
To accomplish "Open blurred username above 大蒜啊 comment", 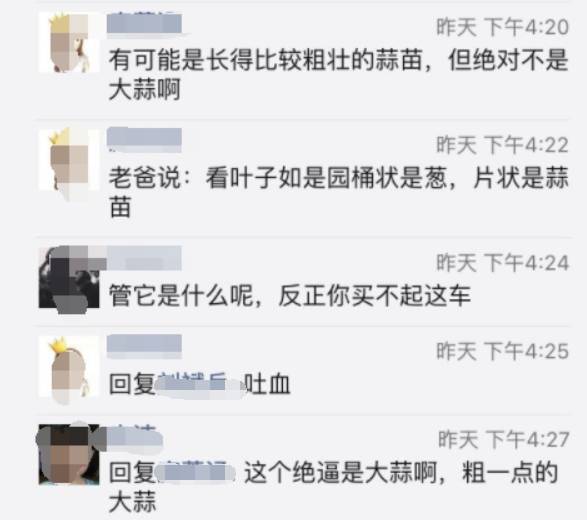I will tap(145, 24).
